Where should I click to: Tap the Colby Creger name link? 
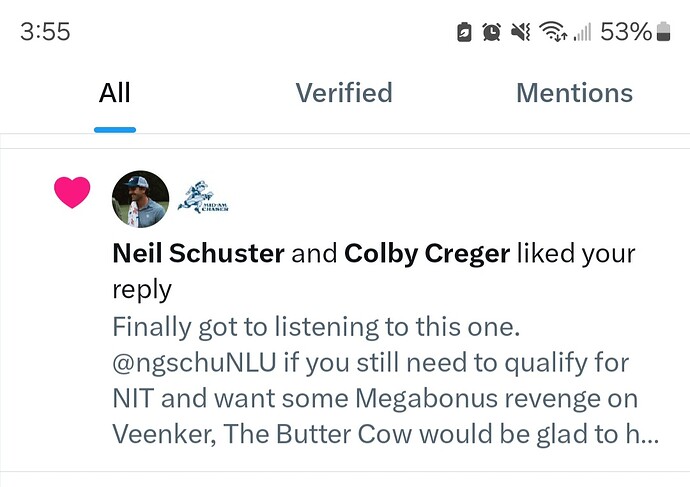pyautogui.click(x=427, y=254)
